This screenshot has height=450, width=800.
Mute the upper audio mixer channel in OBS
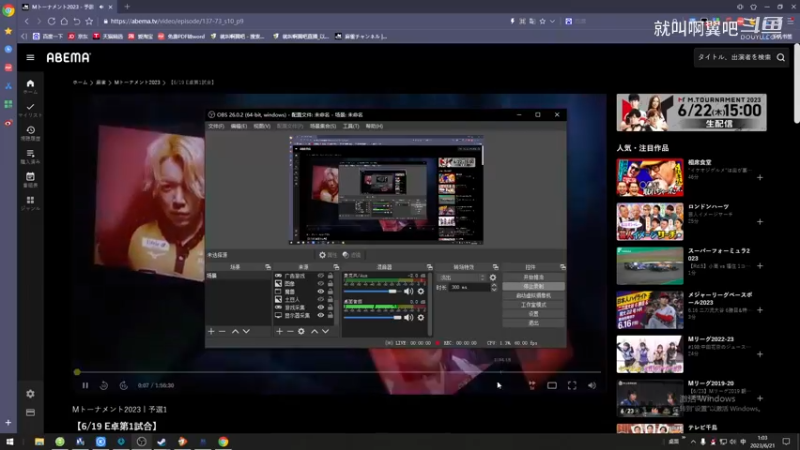(408, 291)
